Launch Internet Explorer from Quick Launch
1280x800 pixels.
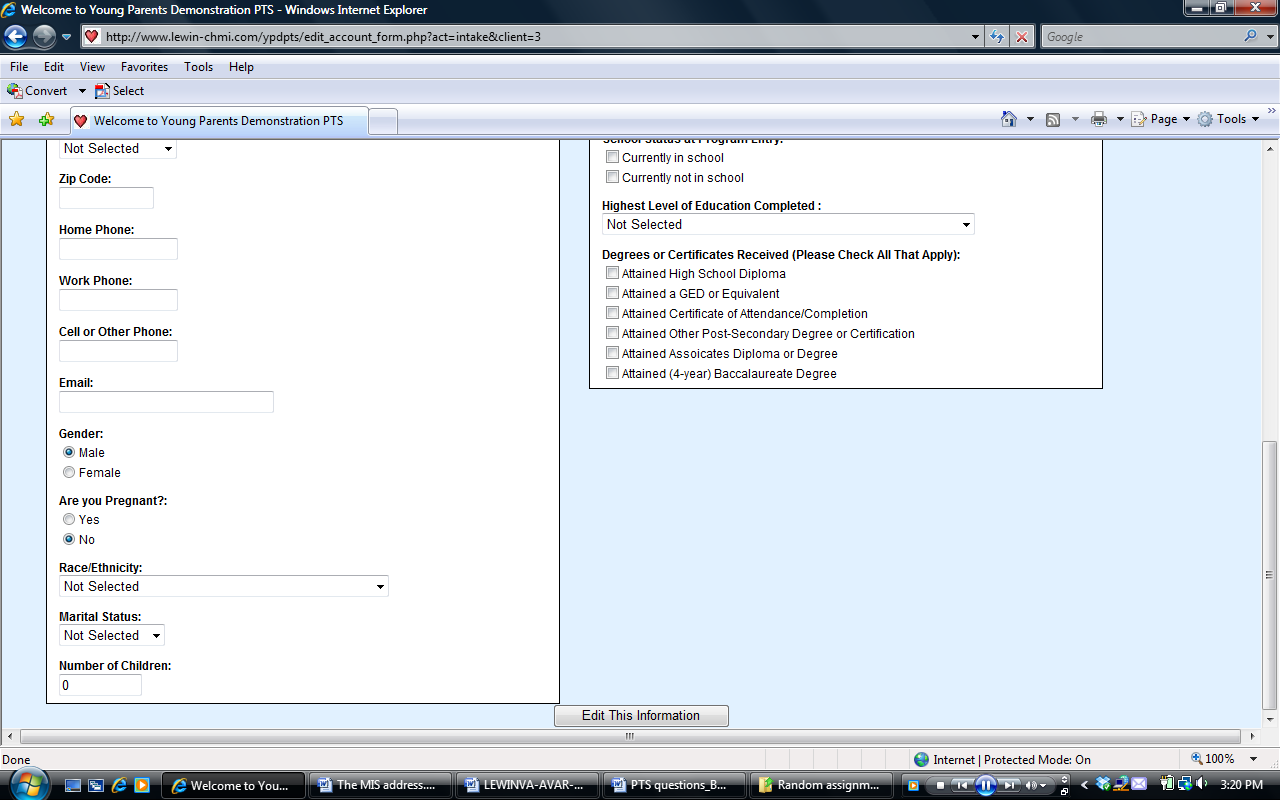click(x=119, y=785)
